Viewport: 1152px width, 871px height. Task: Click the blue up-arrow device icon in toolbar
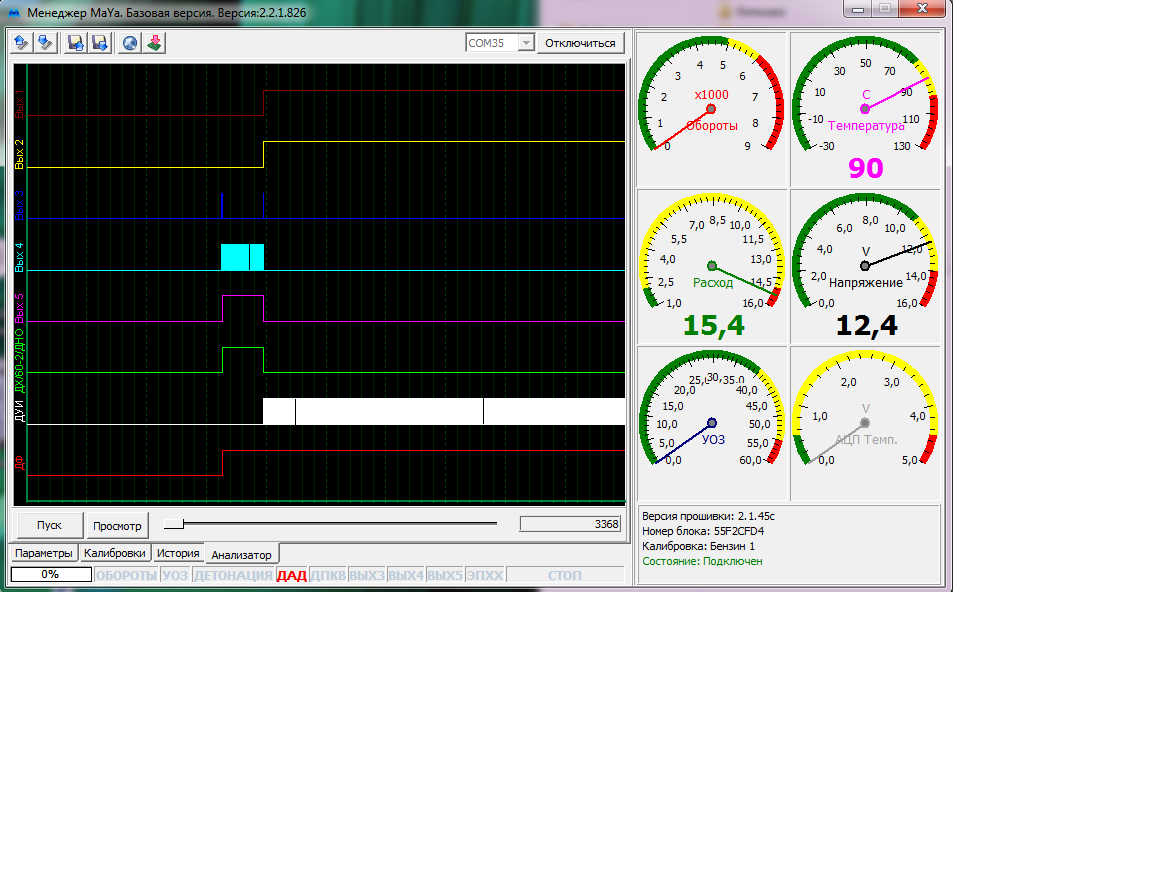coord(21,43)
